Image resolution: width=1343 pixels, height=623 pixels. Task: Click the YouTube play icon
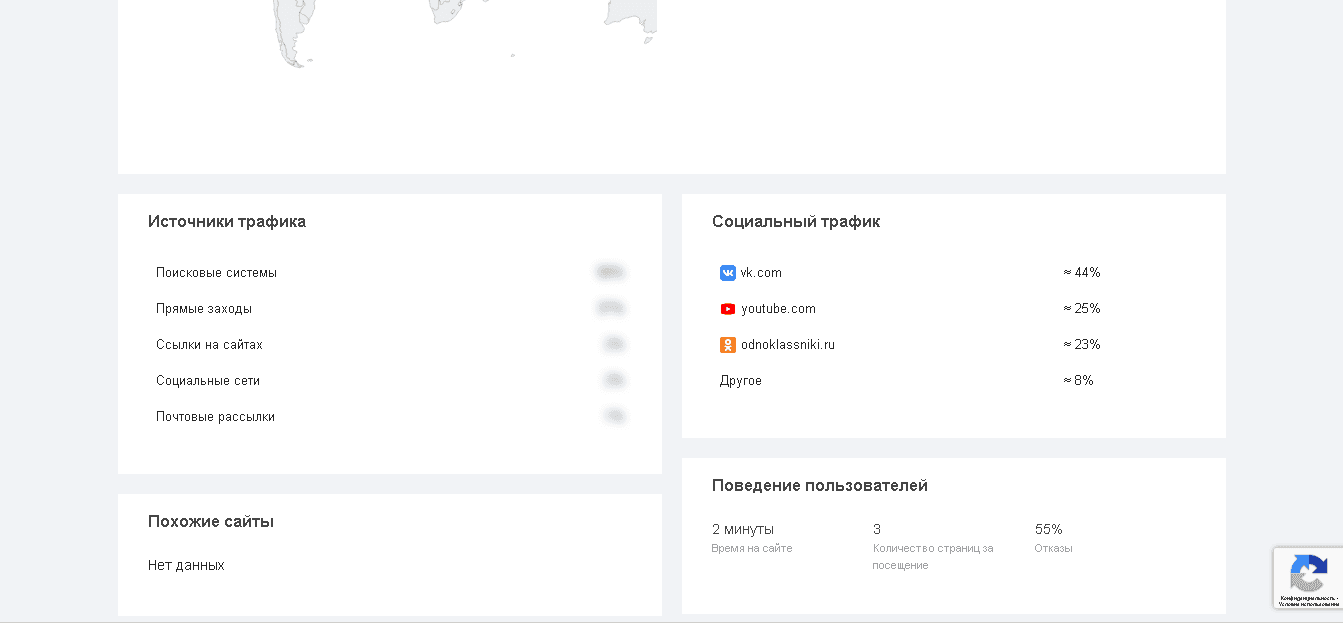(x=727, y=309)
